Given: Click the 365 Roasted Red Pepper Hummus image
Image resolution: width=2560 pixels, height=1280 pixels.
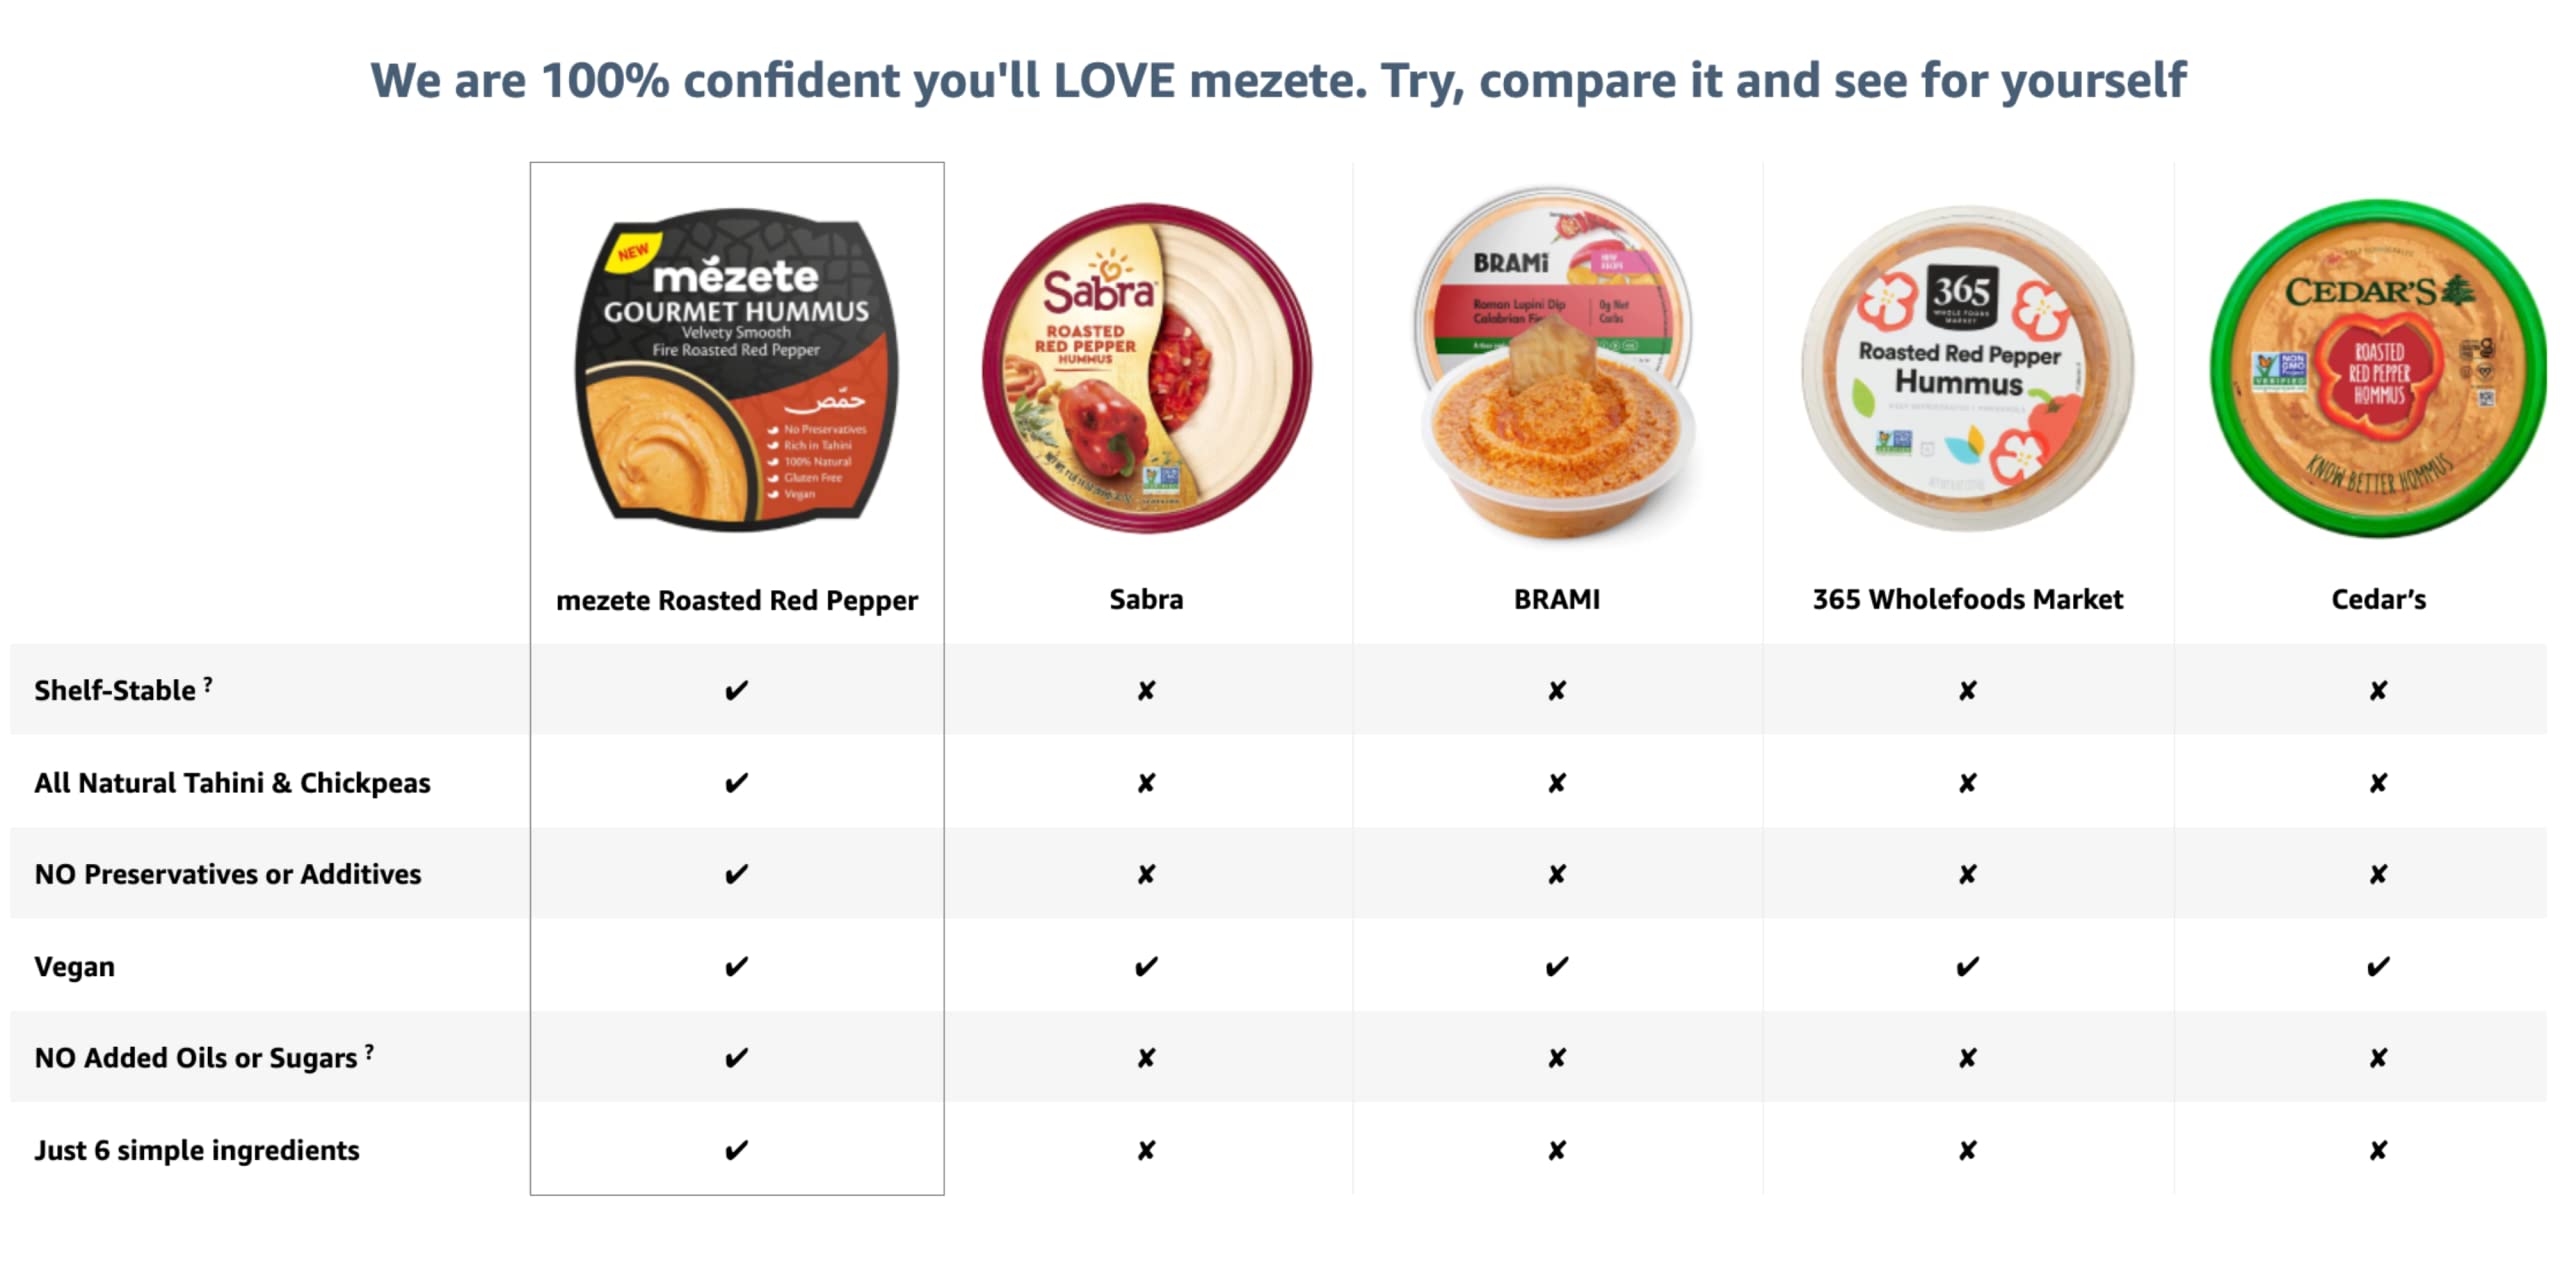Looking at the screenshot, I should pyautogui.click(x=1967, y=369).
